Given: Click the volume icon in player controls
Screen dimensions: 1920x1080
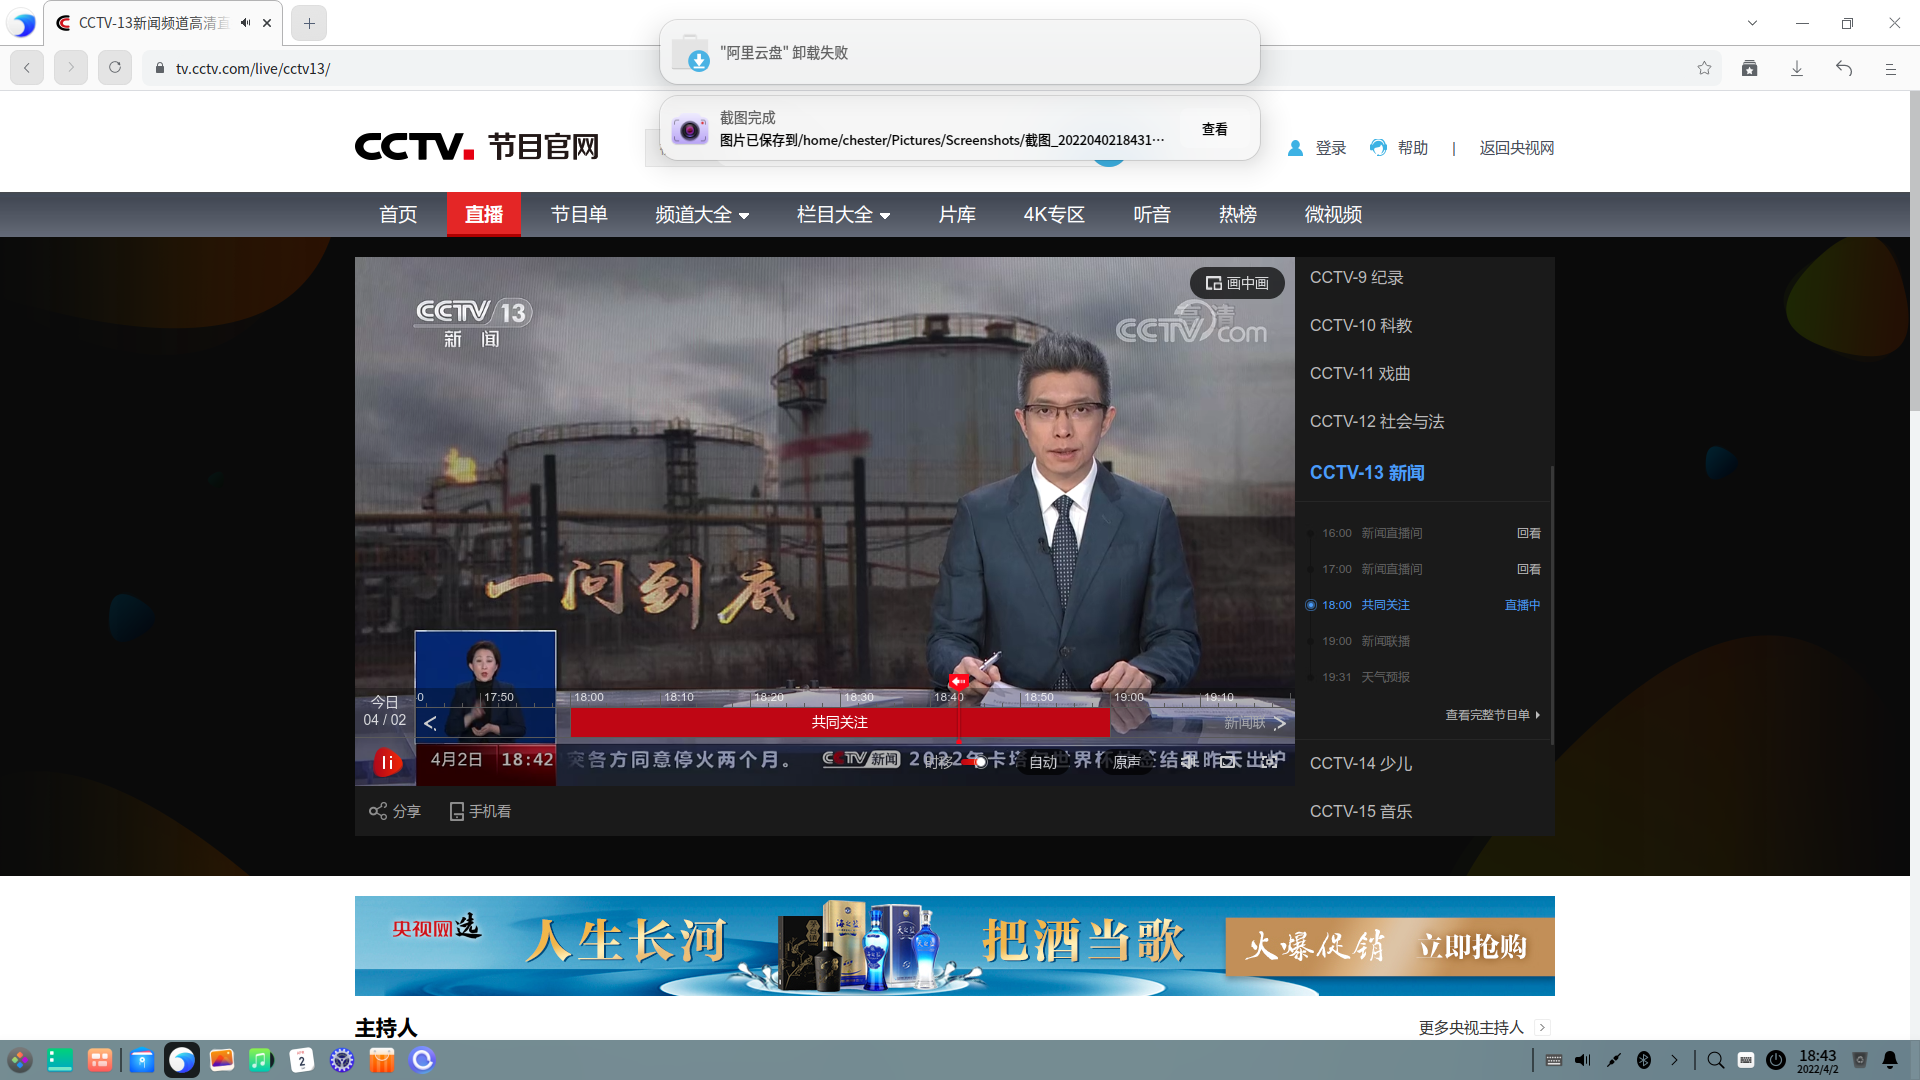Looking at the screenshot, I should [1190, 762].
